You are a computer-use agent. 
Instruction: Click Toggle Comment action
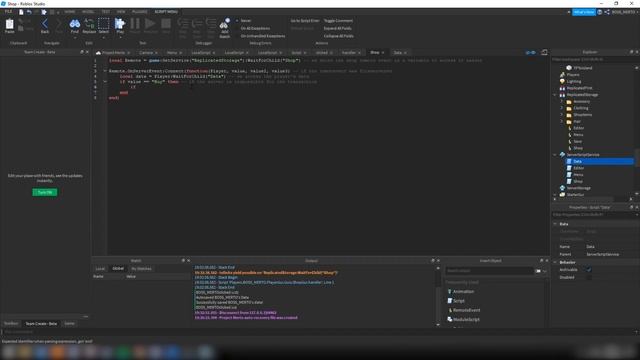(x=338, y=20)
